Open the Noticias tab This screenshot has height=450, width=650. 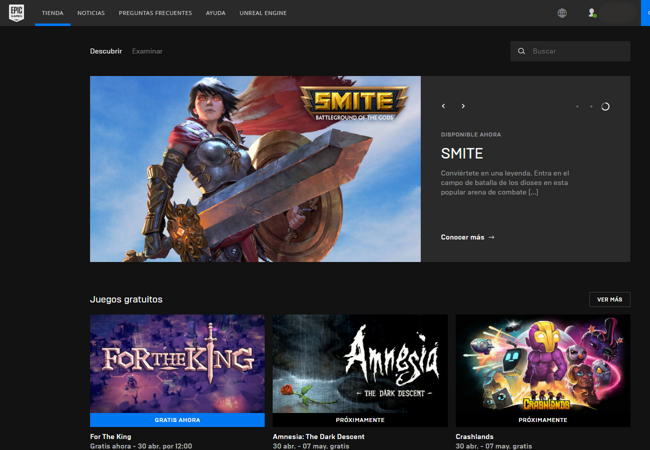(91, 13)
